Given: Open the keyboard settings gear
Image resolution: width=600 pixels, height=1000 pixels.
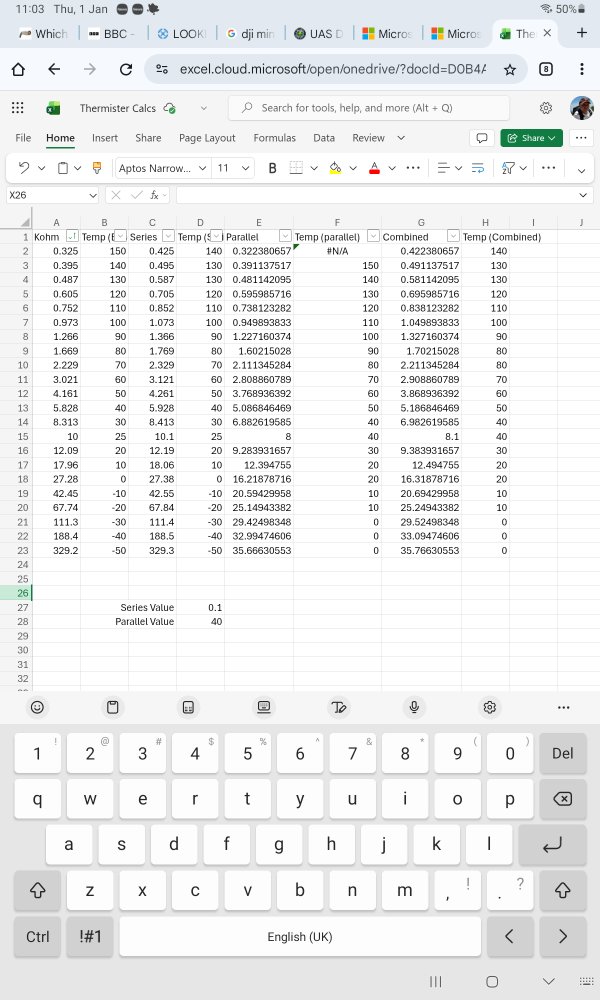Looking at the screenshot, I should pos(490,707).
